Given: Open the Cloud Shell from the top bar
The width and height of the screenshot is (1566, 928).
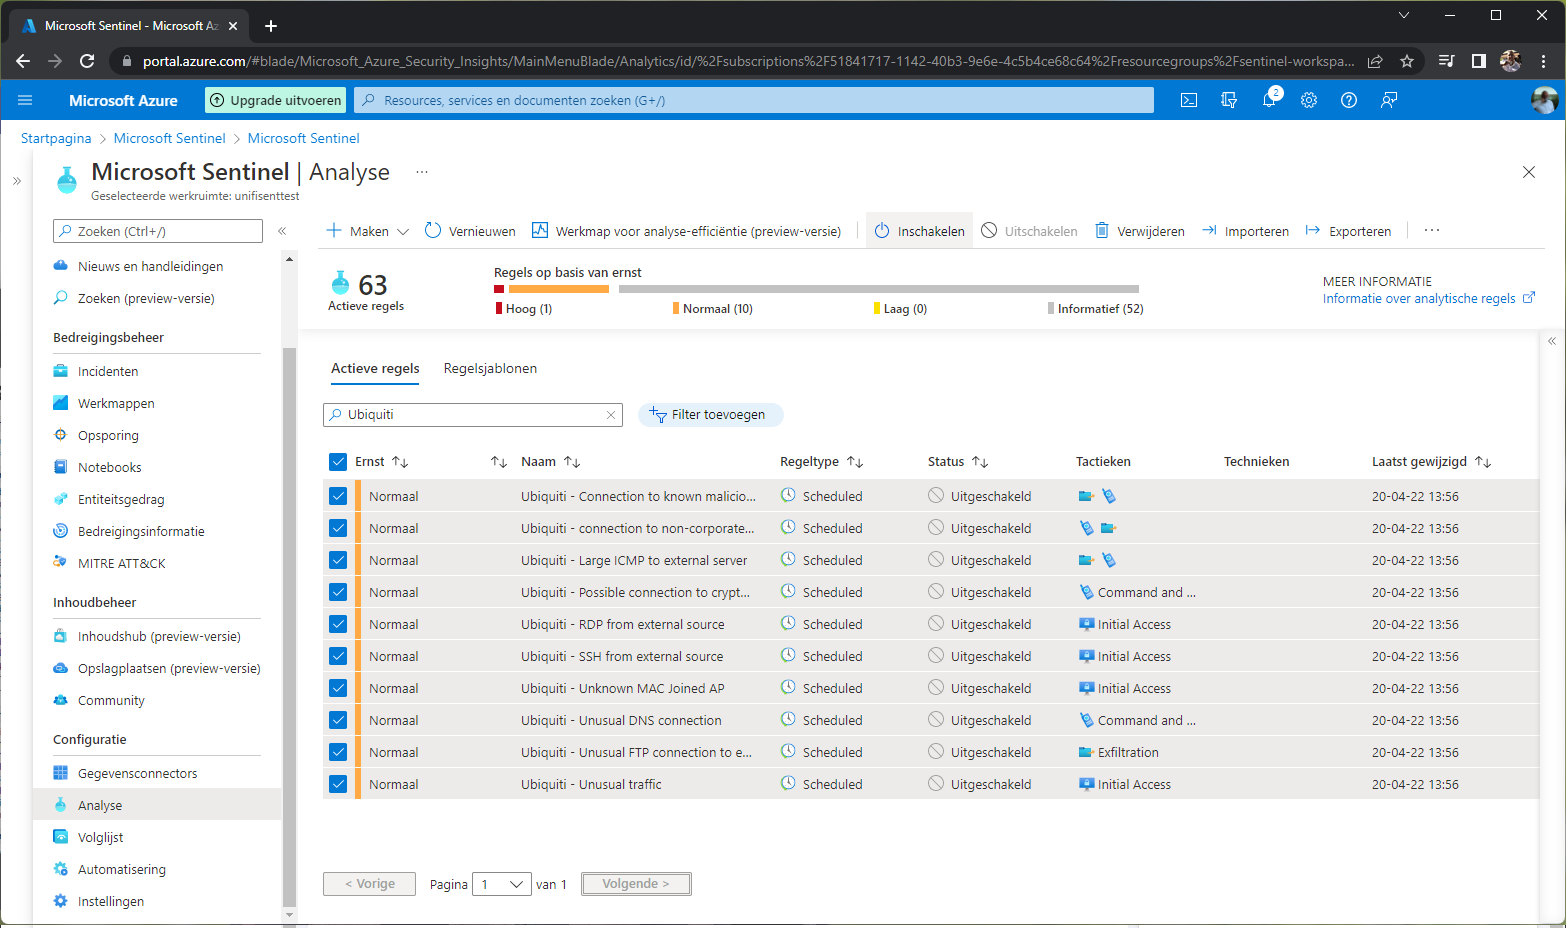Looking at the screenshot, I should point(1188,100).
